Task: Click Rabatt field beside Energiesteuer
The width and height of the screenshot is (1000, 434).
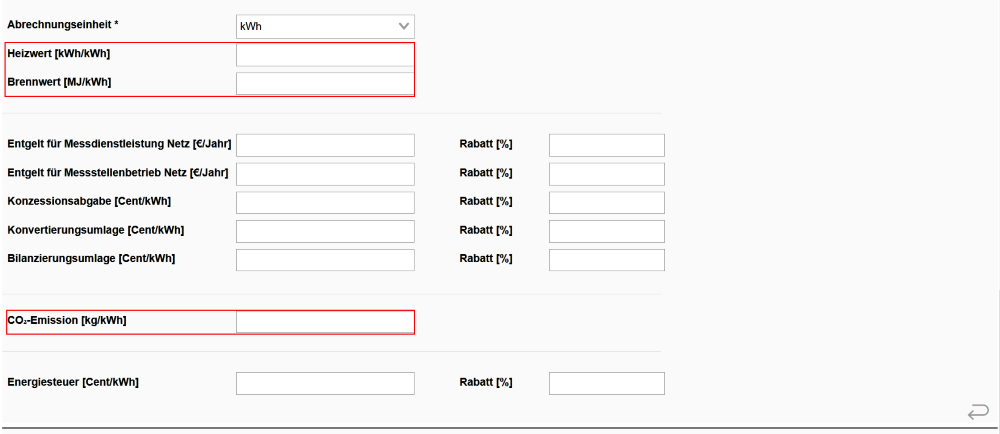Action: [606, 384]
